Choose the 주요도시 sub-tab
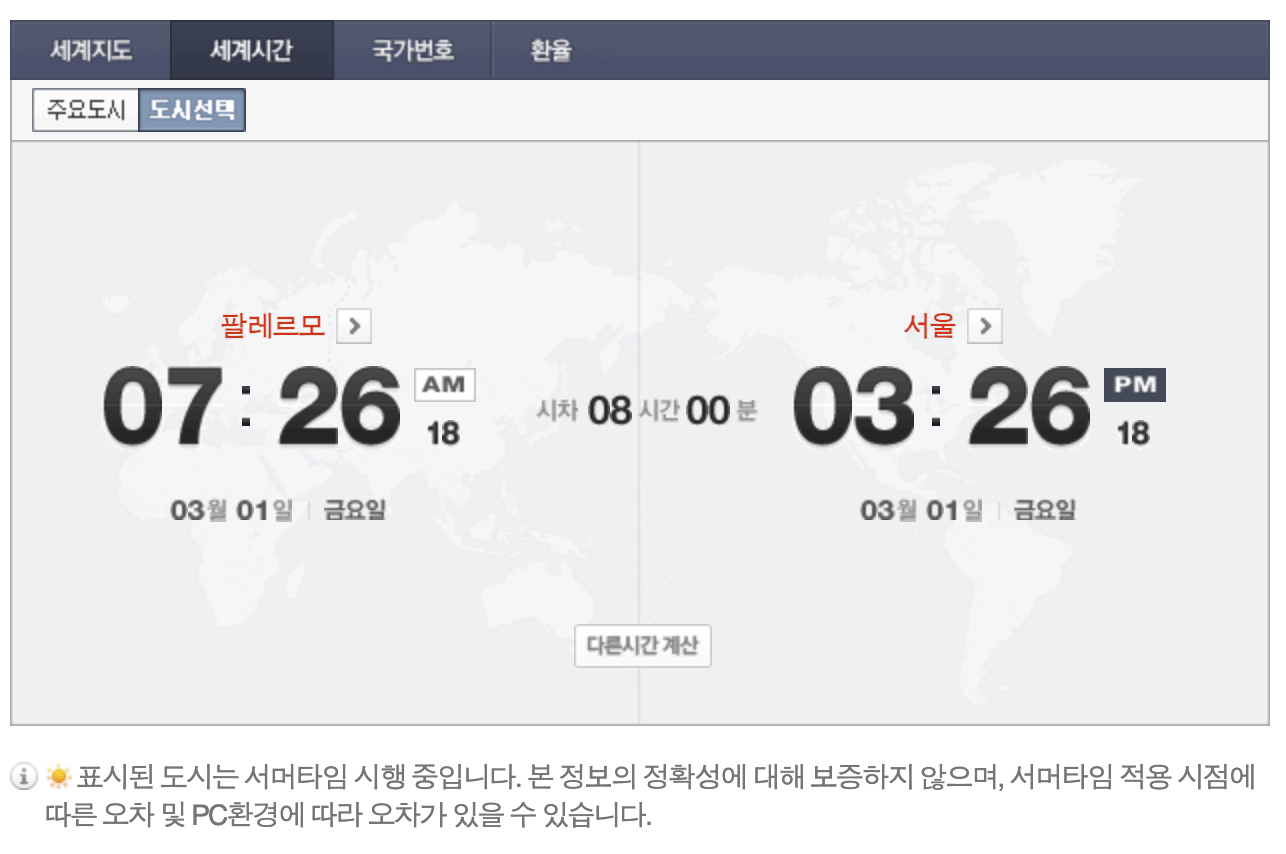This screenshot has width=1286, height=854. point(86,111)
